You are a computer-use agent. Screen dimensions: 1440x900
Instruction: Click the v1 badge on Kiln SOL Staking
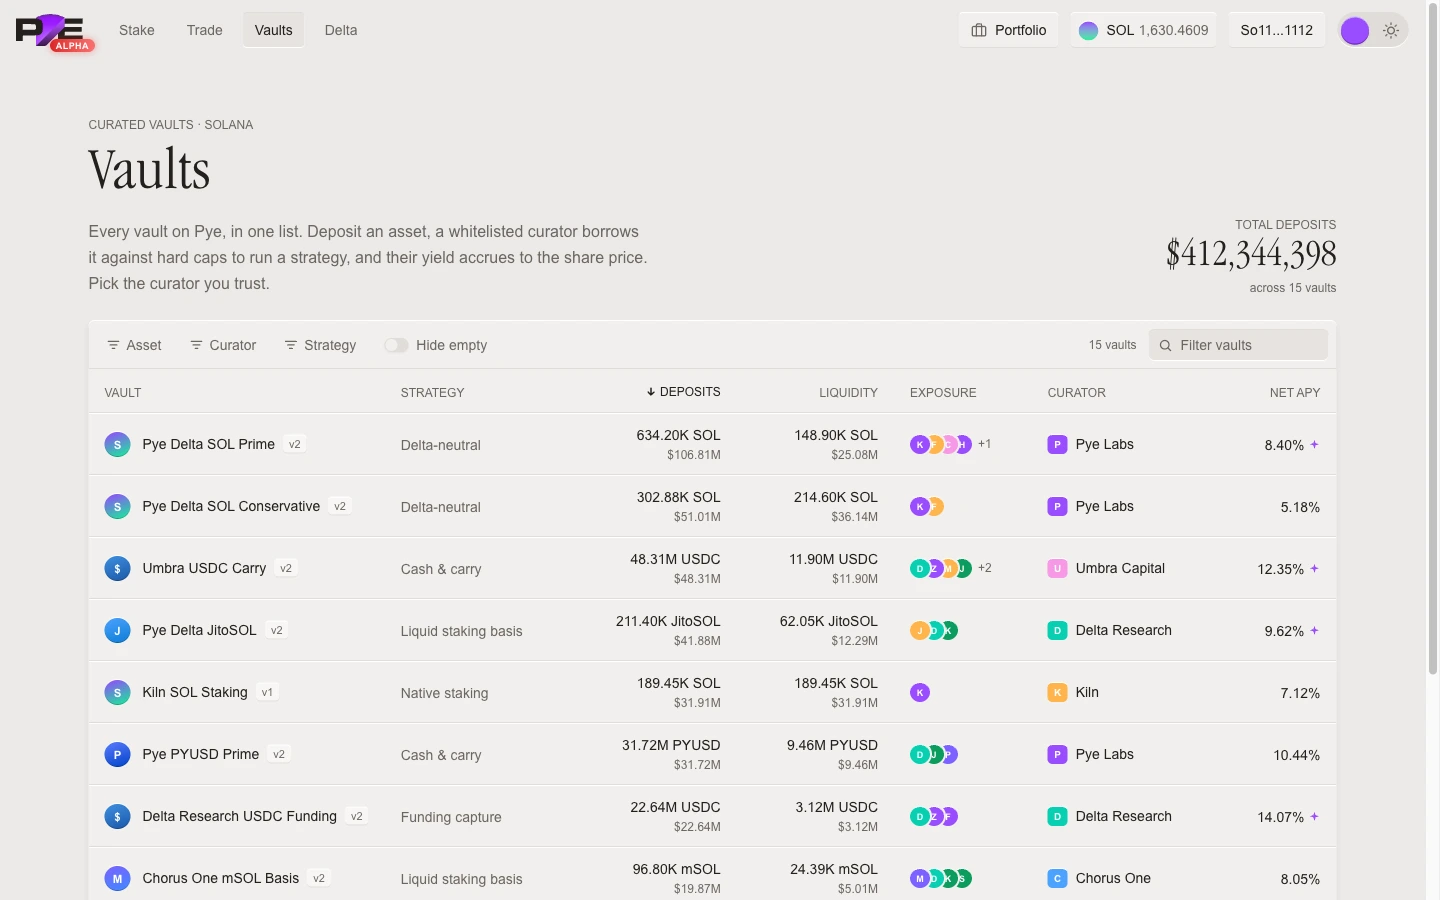tap(267, 692)
